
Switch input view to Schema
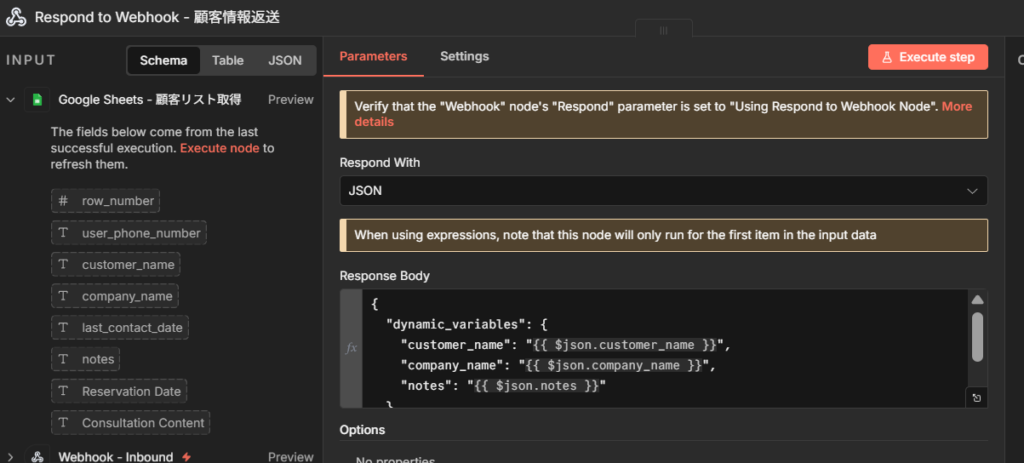point(163,60)
